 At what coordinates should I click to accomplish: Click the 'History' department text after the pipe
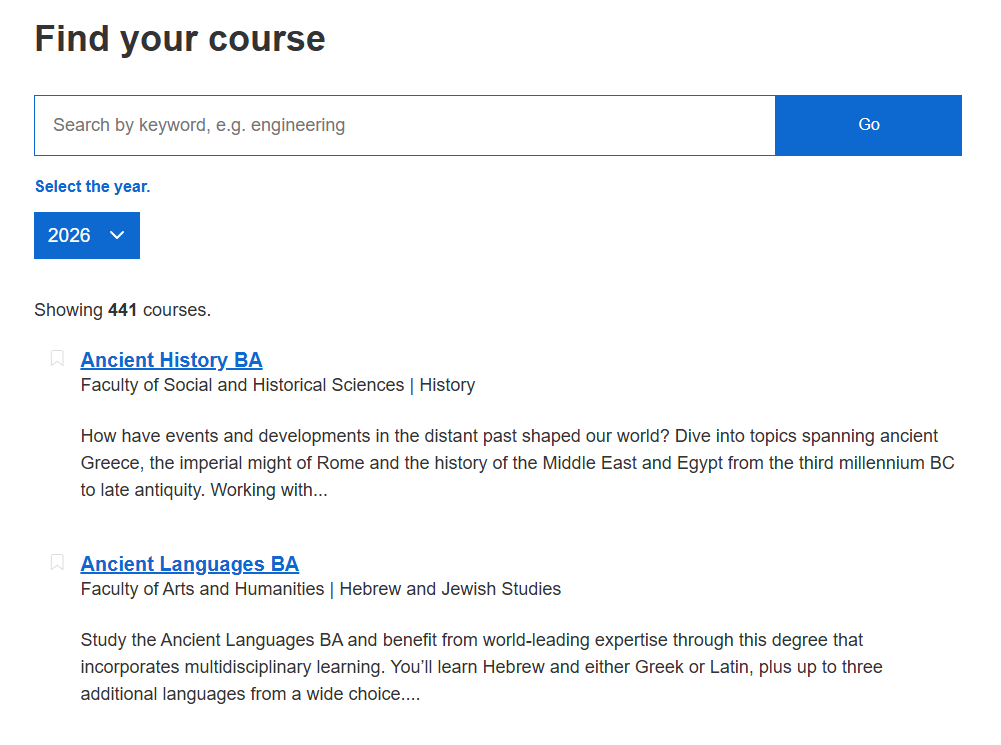click(447, 385)
